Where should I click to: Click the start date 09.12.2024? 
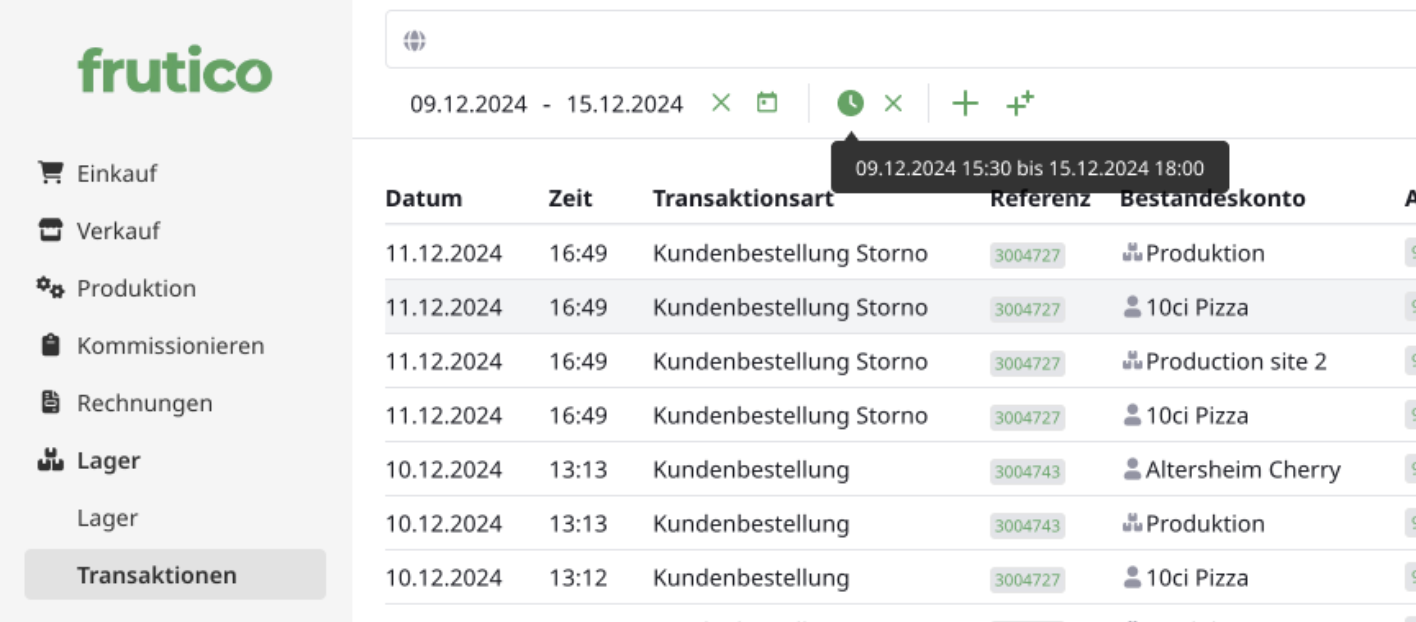(468, 104)
